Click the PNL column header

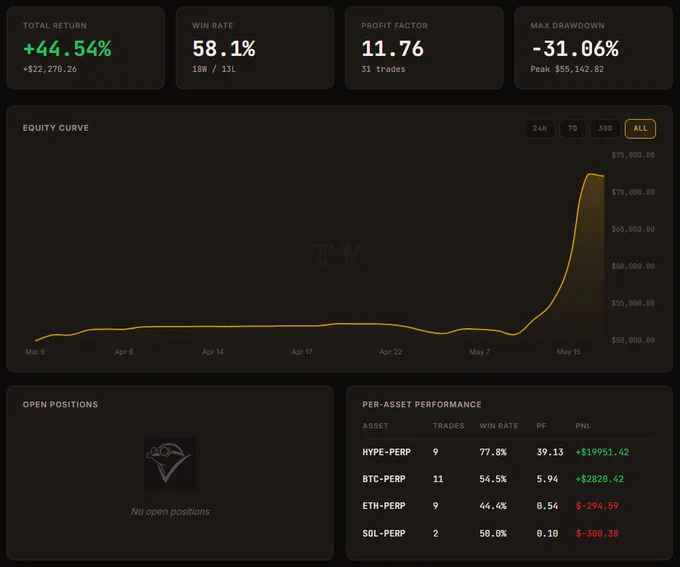[x=583, y=426]
